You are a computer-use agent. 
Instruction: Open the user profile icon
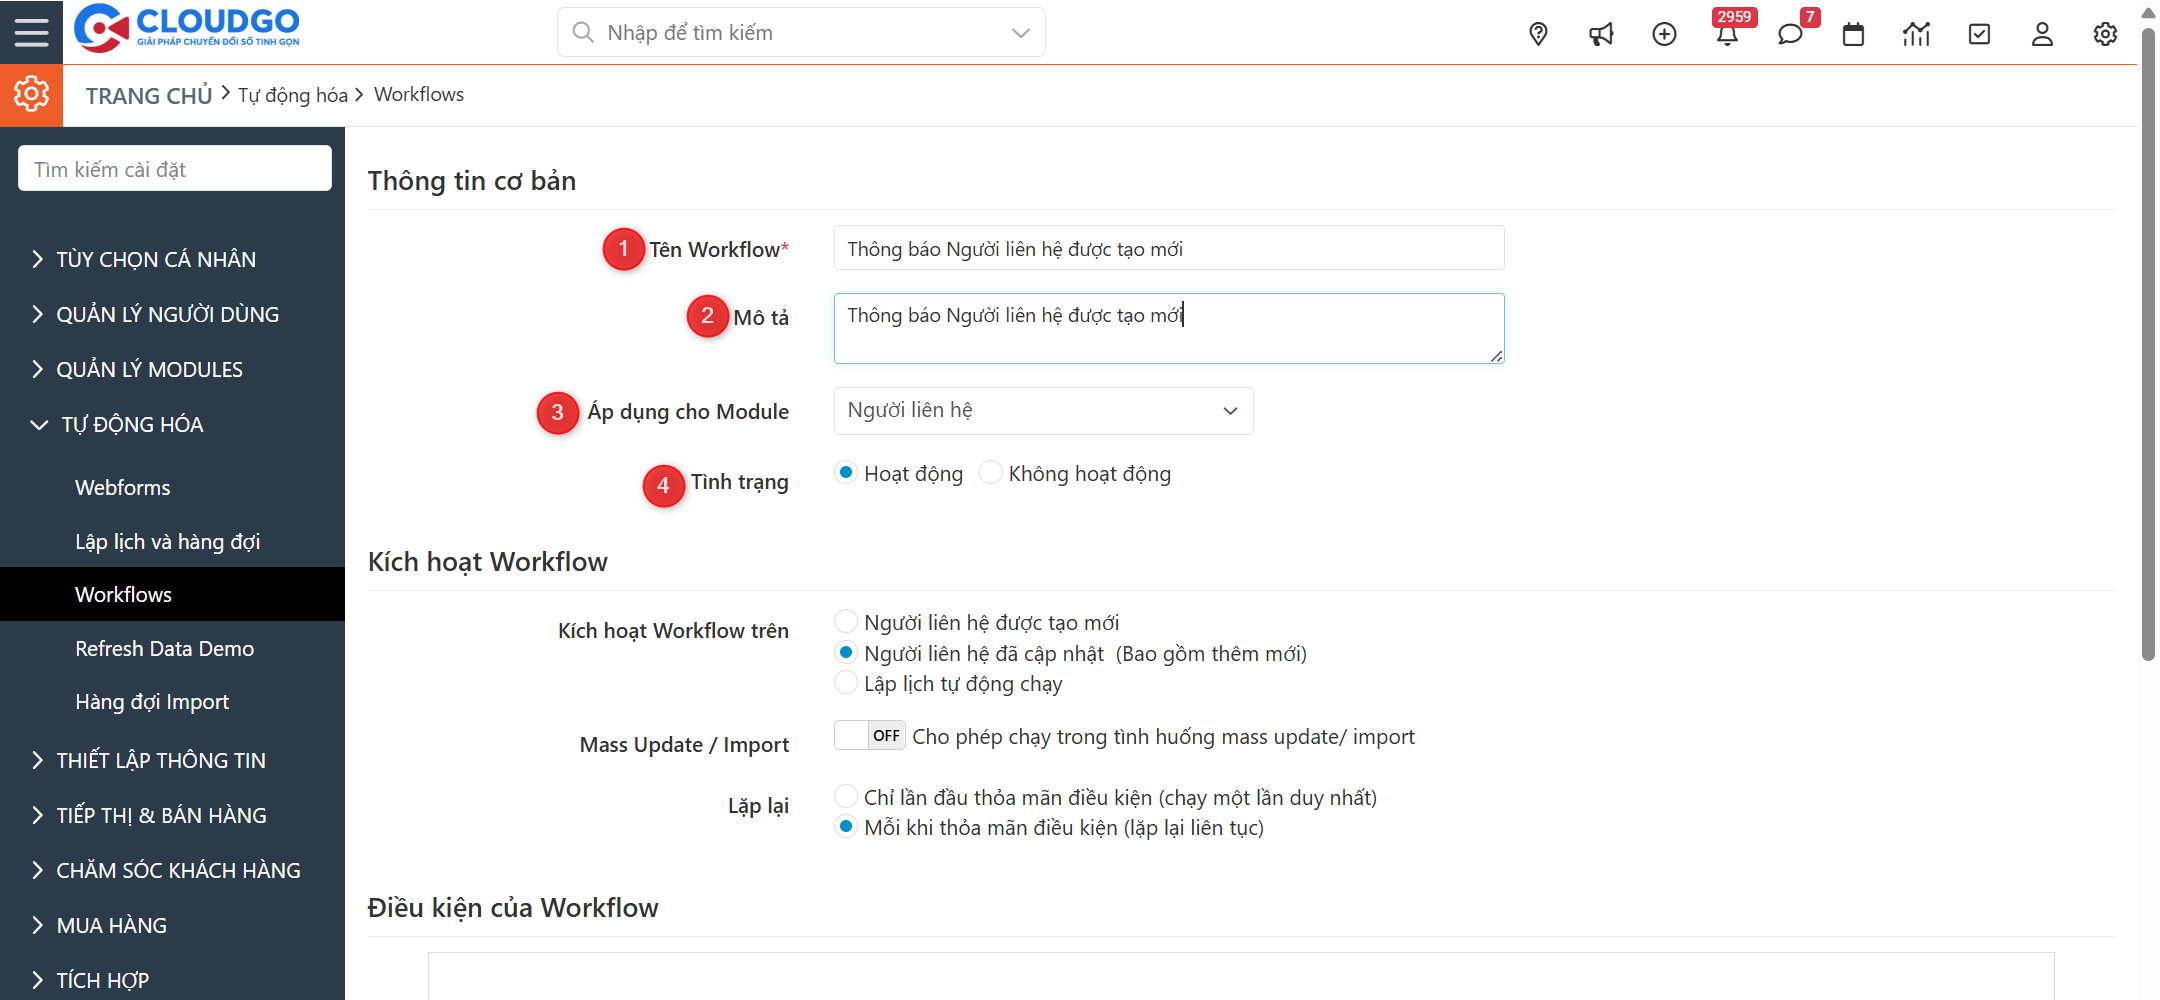click(2042, 33)
